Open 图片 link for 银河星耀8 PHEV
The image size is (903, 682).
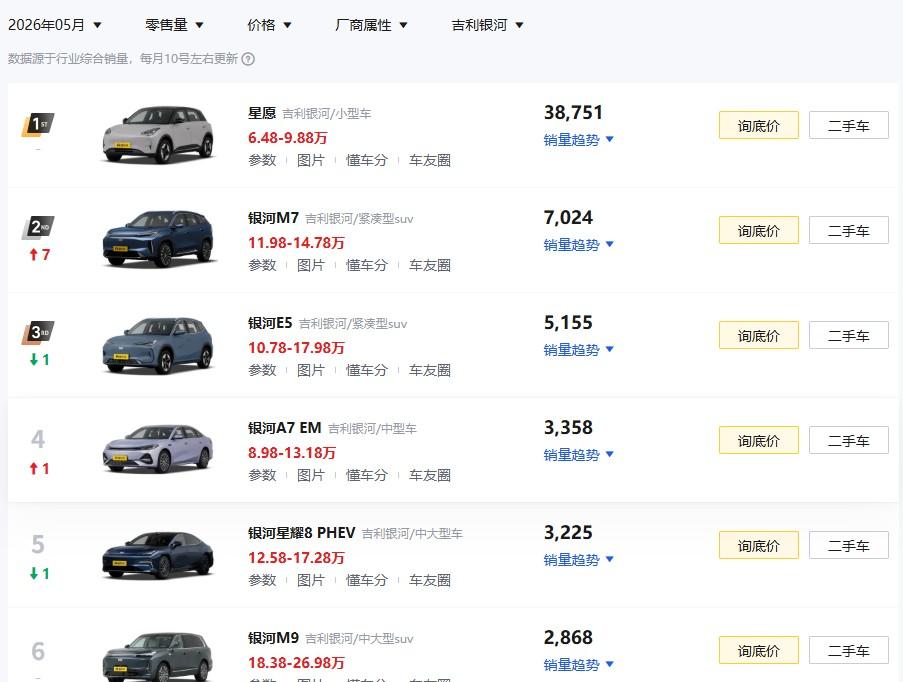310,580
